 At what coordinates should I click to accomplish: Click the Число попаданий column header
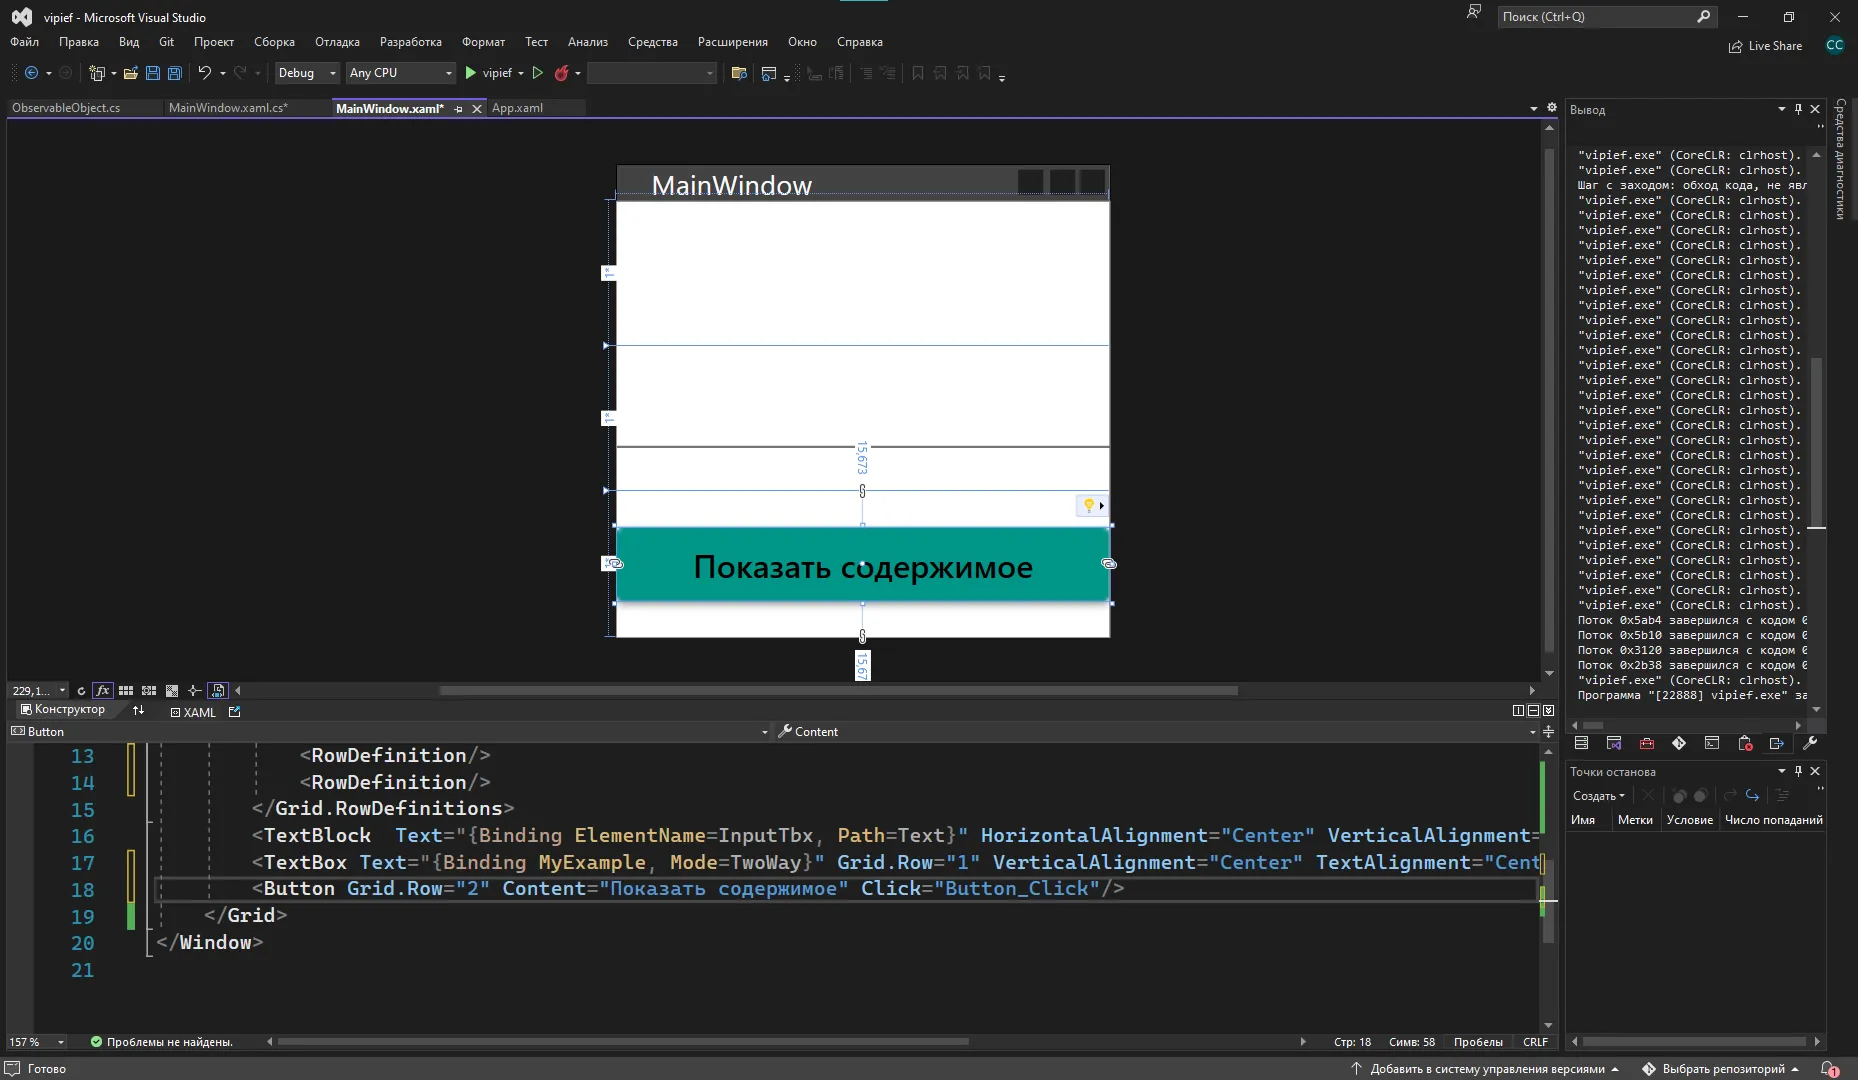coord(1774,820)
